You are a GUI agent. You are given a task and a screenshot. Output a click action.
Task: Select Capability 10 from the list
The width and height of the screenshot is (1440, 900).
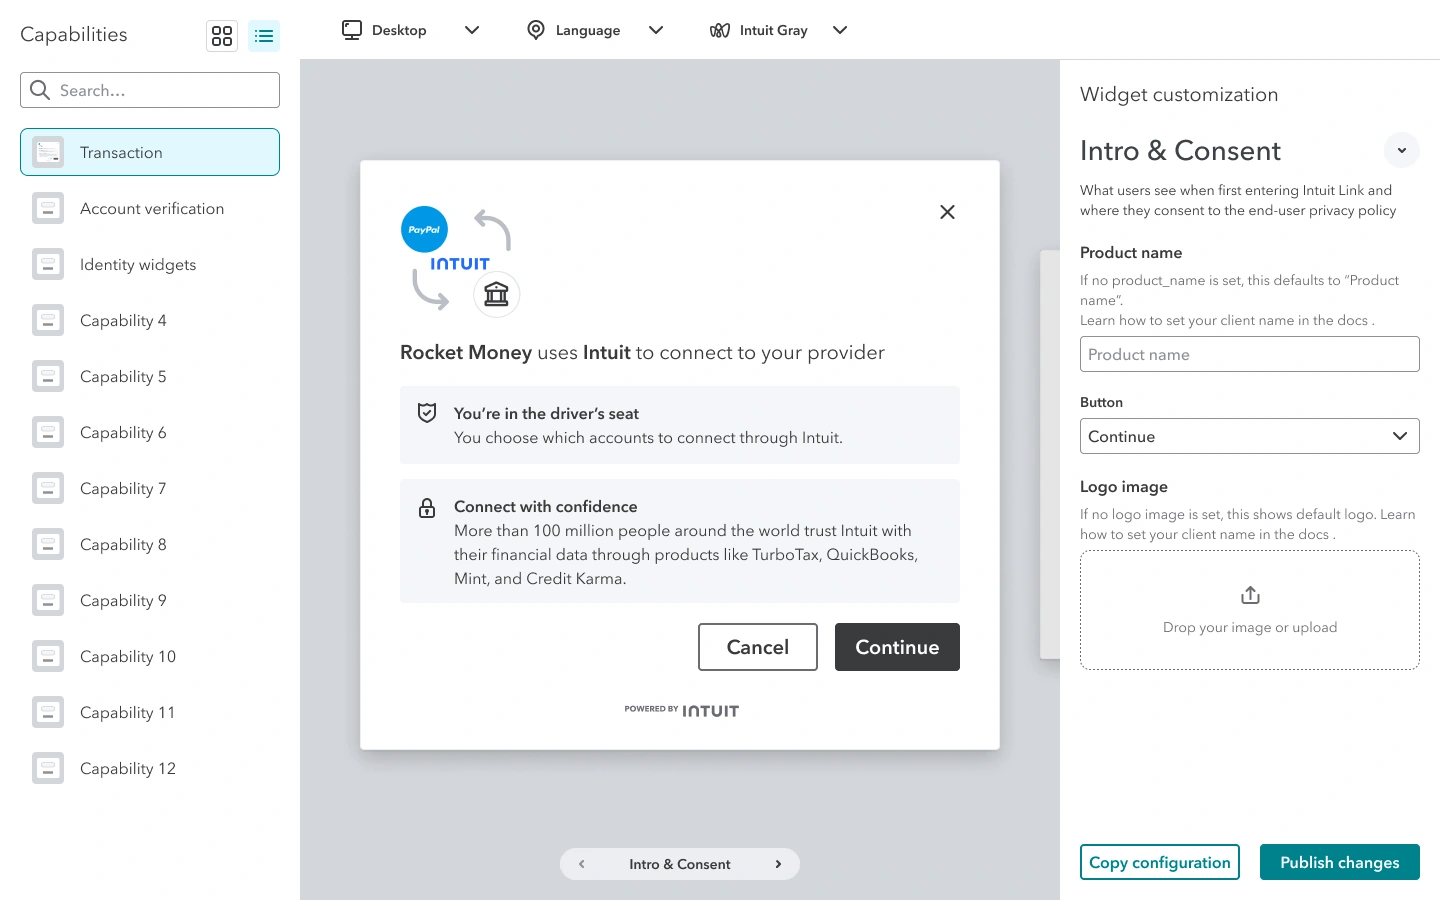[150, 656]
